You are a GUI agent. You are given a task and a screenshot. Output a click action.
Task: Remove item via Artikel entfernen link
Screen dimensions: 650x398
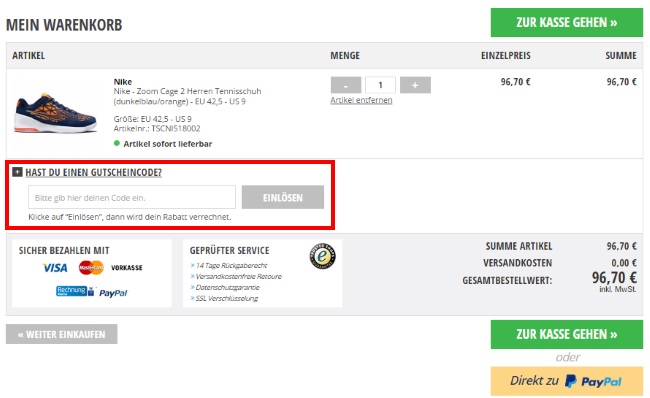click(361, 100)
